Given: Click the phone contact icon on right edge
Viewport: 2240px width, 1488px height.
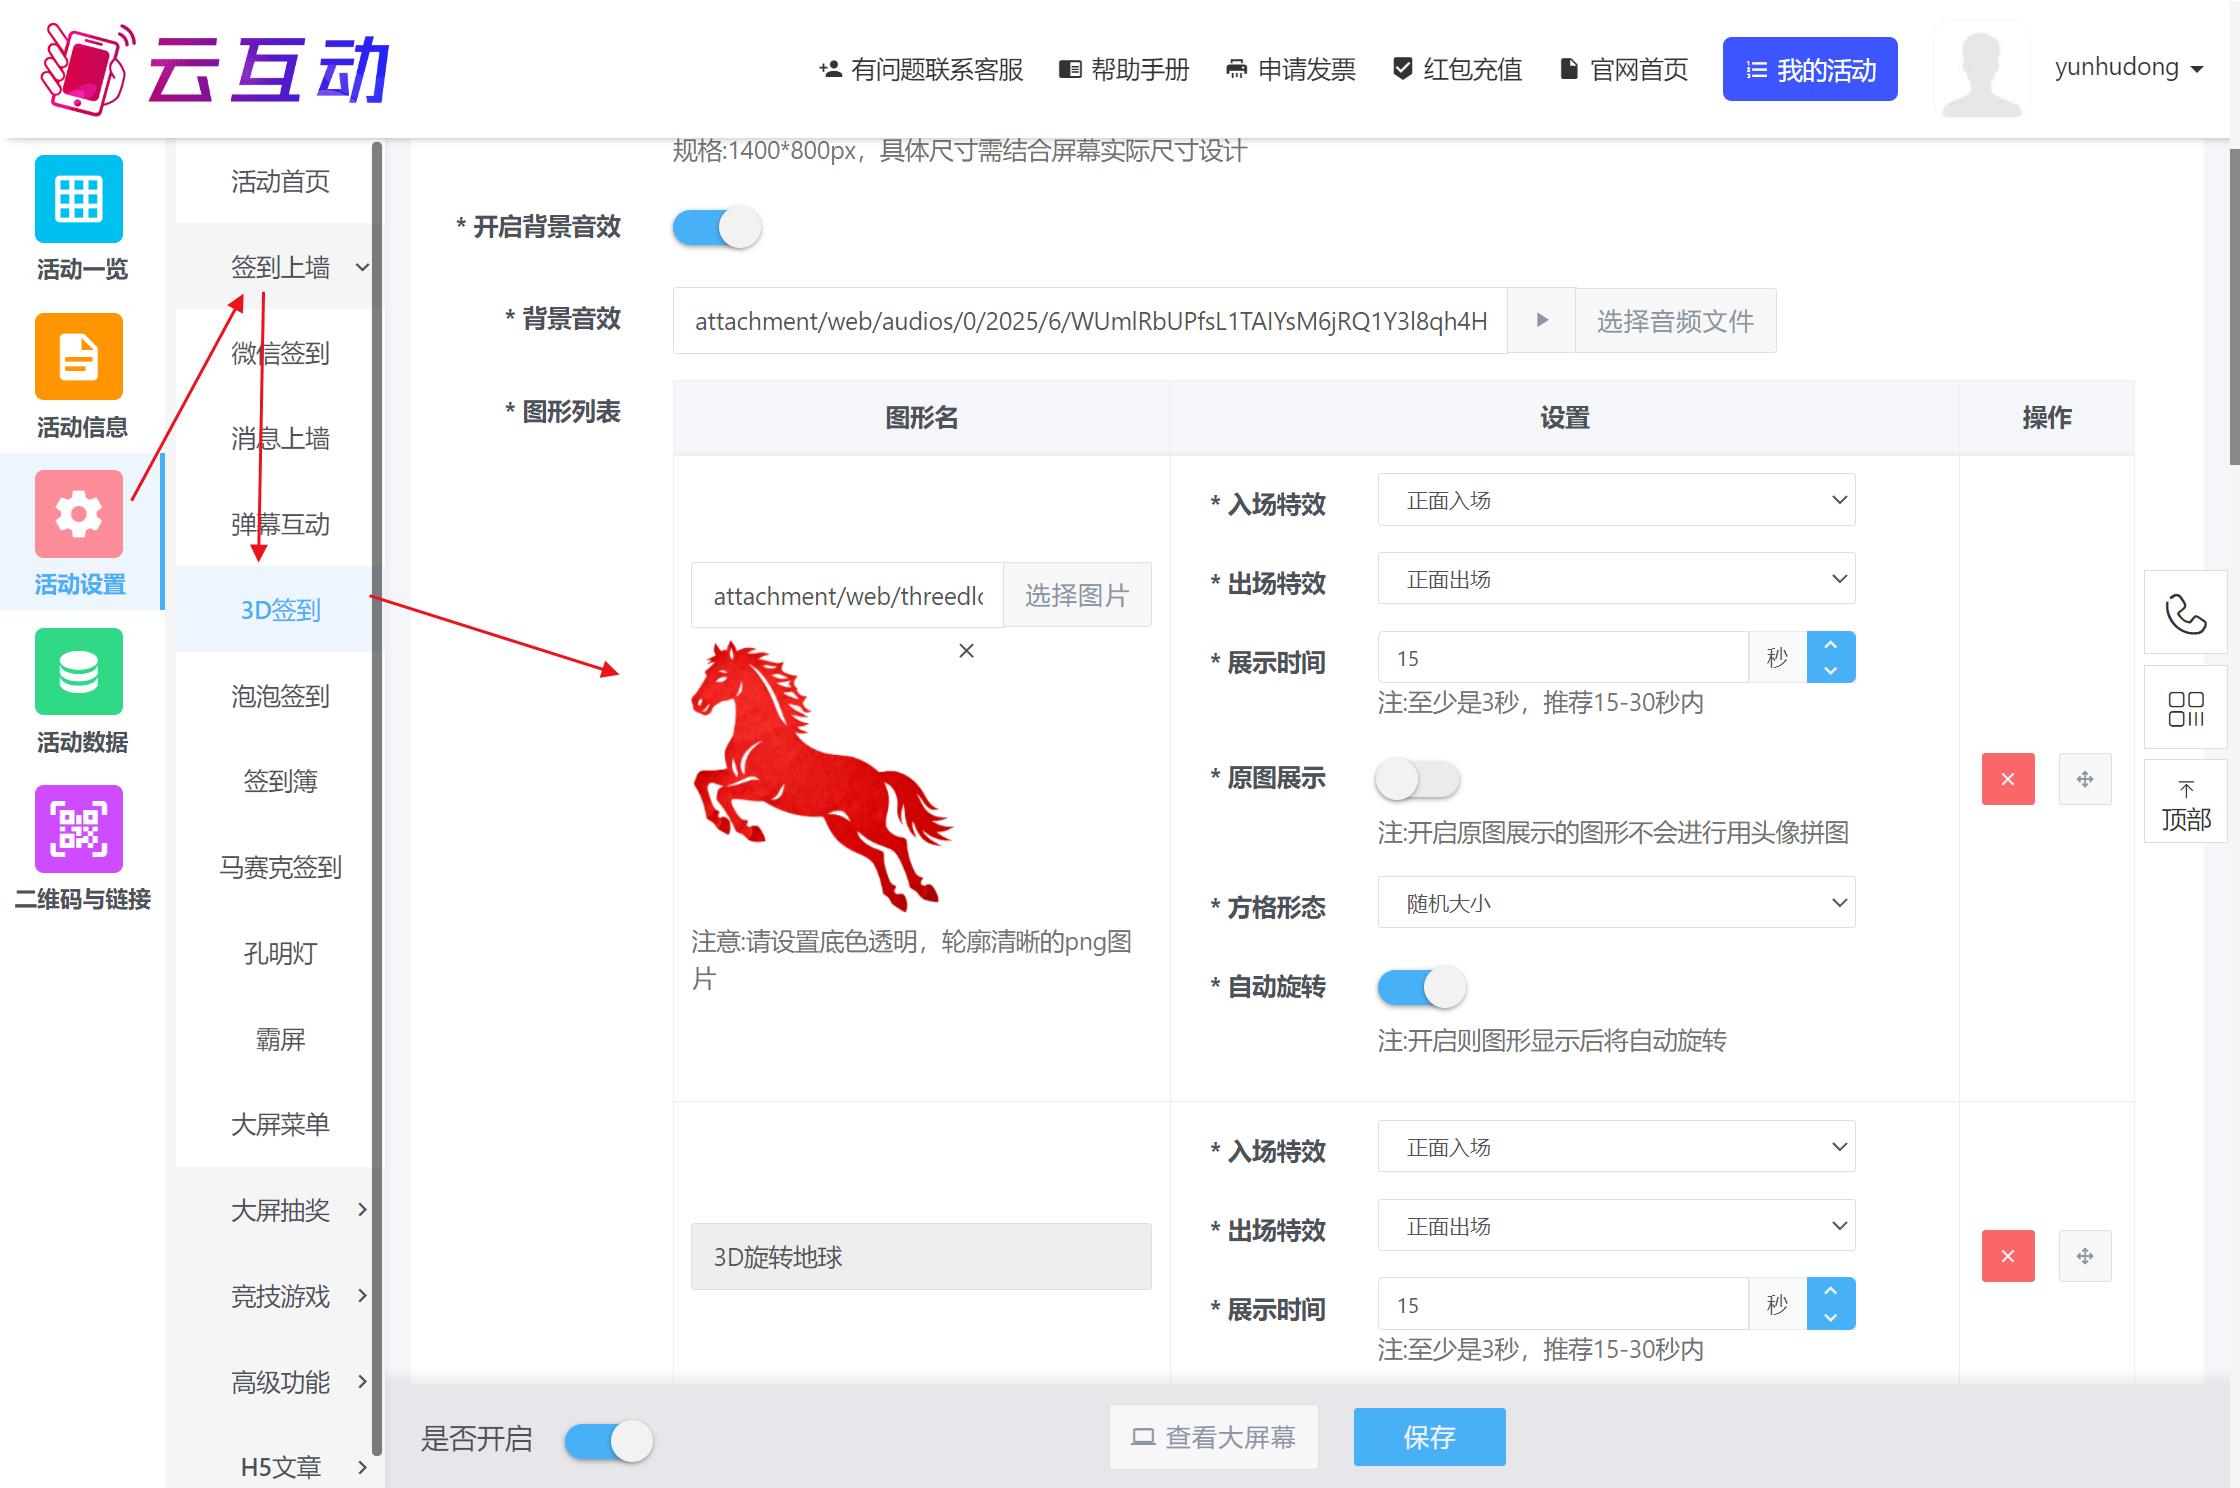Looking at the screenshot, I should coord(2186,614).
